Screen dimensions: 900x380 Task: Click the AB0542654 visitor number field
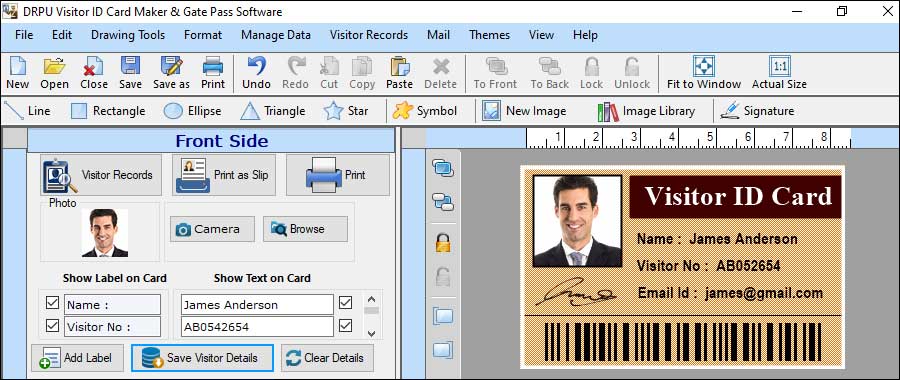(x=257, y=327)
